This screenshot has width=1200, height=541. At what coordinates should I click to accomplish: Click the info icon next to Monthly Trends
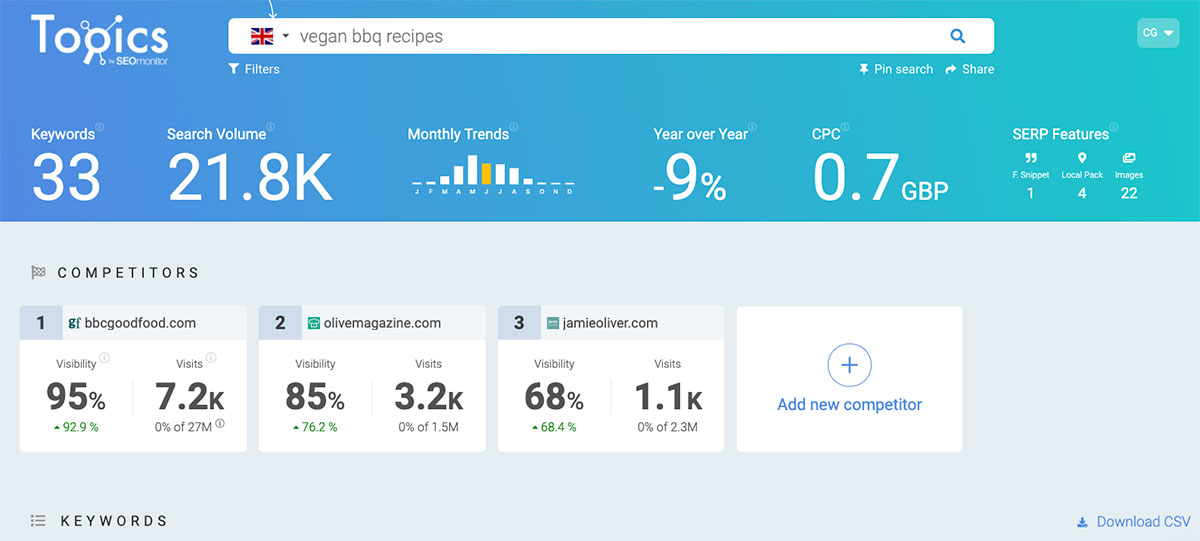coord(514,128)
